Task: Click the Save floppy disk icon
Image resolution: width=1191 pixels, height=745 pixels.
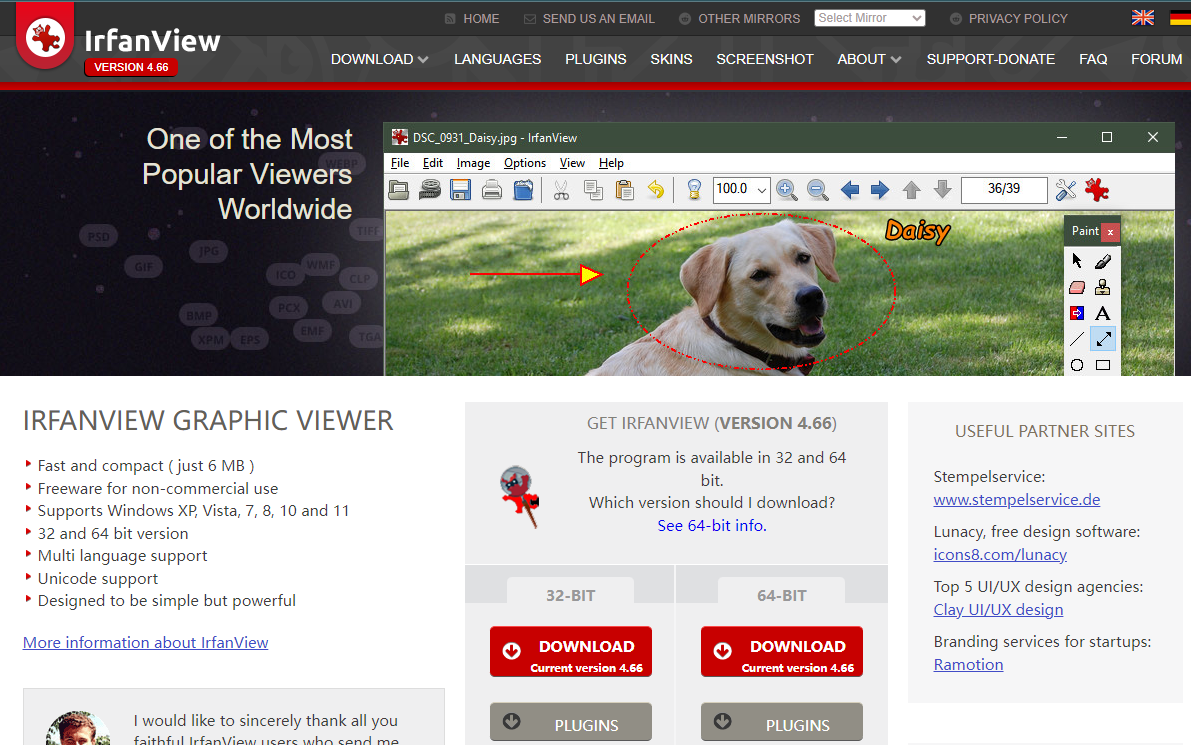Action: pos(460,190)
